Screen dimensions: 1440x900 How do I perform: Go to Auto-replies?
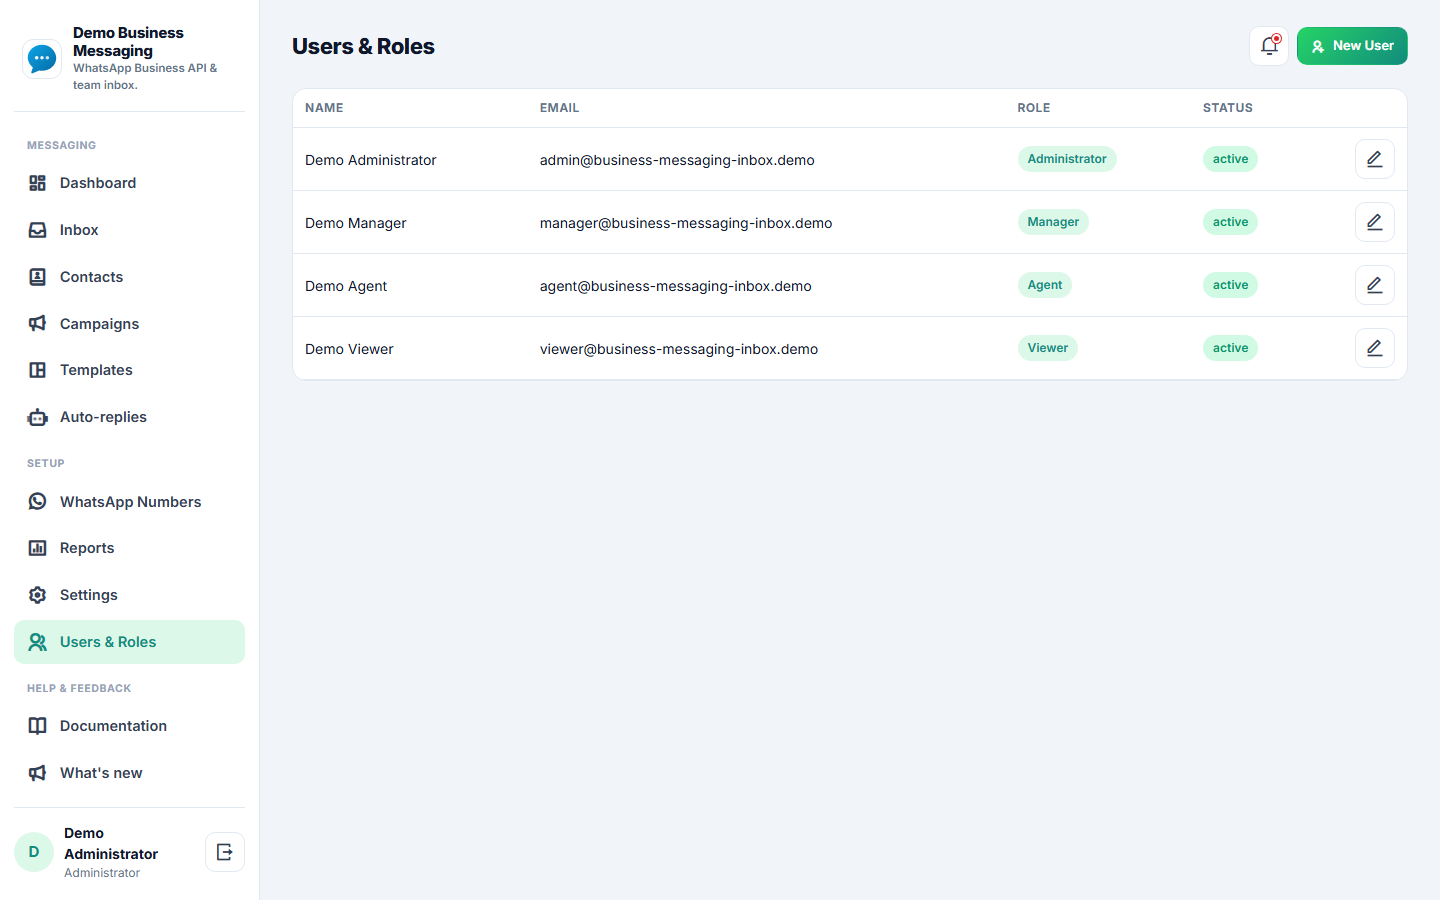point(129,417)
